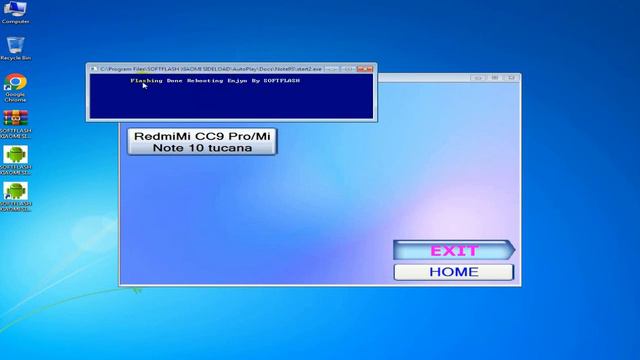640x360 pixels.
Task: Click the start2.exe path in title bar
Action: [211, 69]
